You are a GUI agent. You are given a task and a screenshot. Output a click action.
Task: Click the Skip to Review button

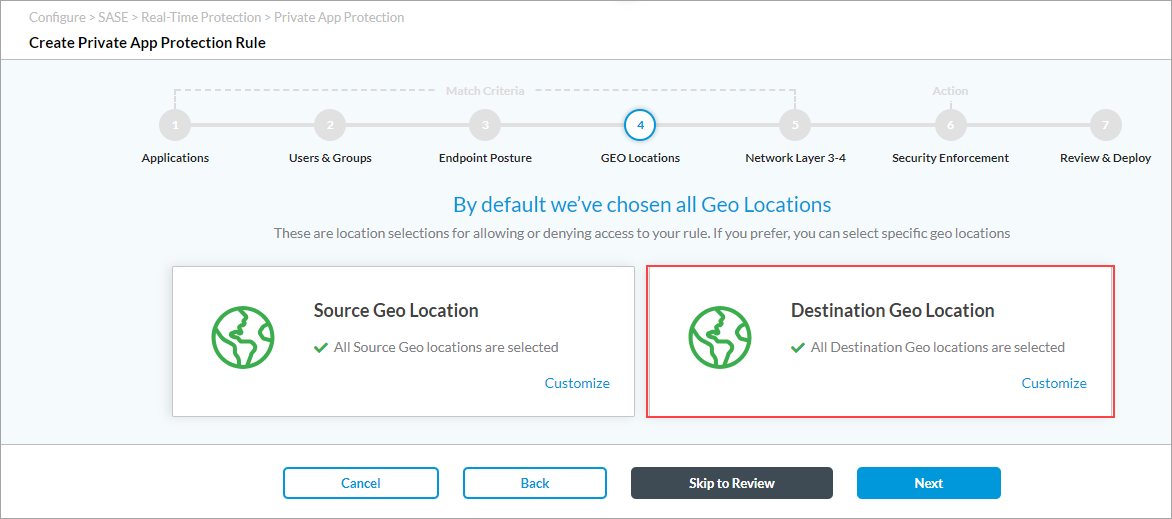click(732, 483)
